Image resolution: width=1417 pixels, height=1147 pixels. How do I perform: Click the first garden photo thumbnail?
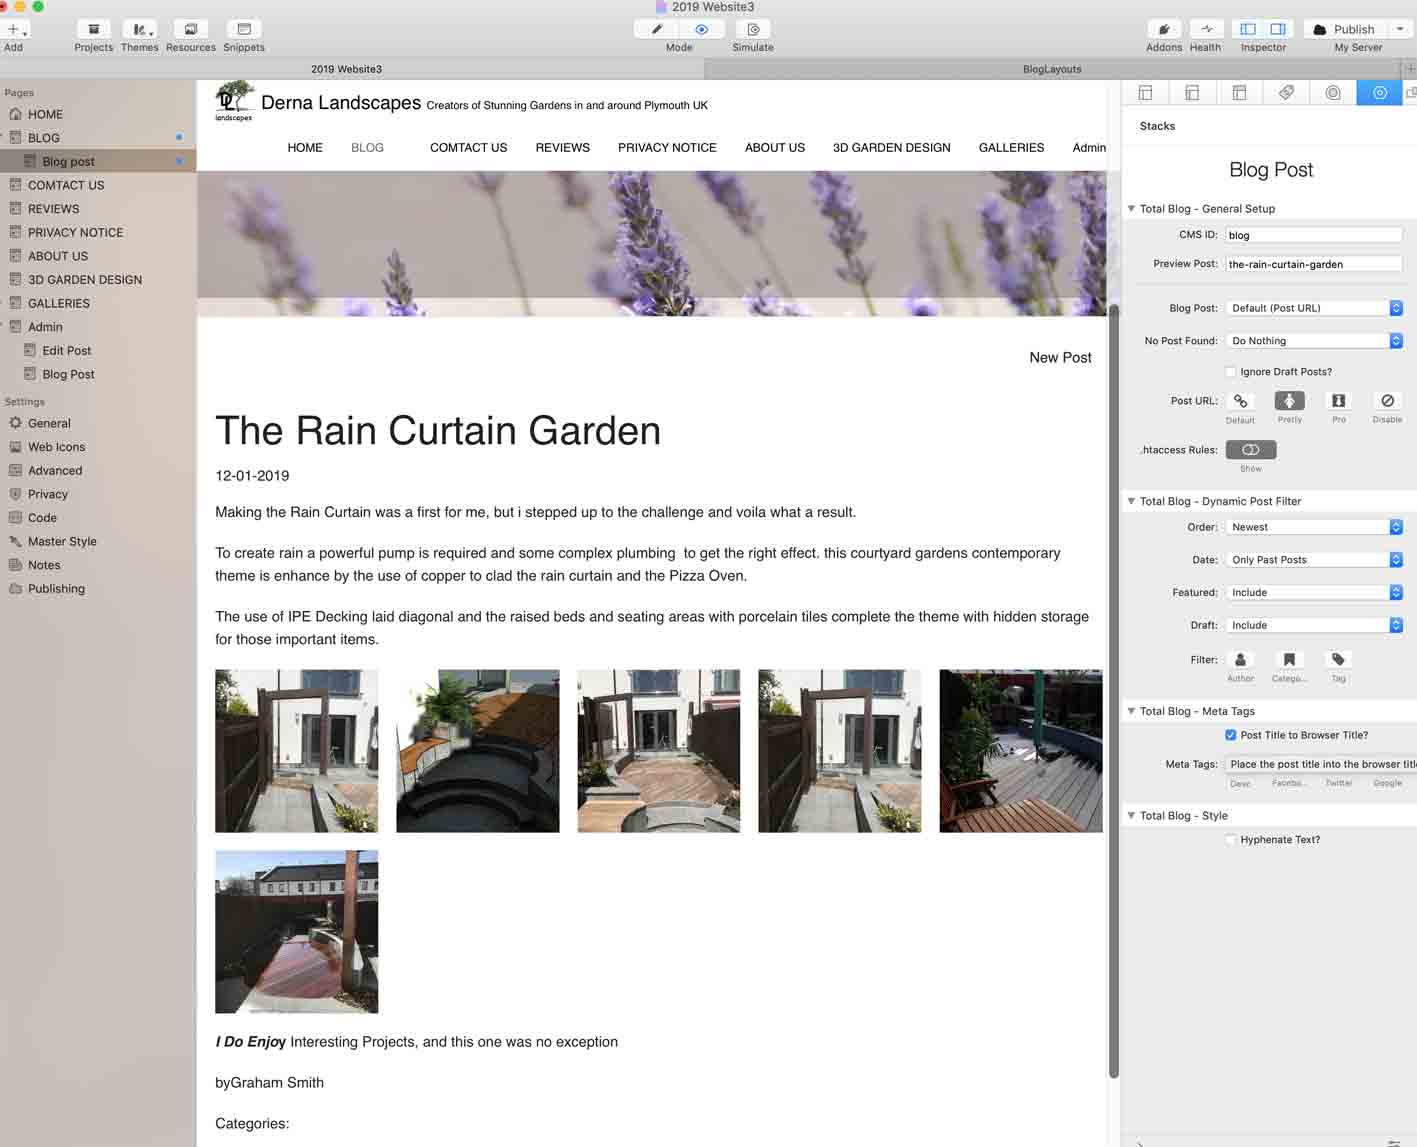[297, 751]
